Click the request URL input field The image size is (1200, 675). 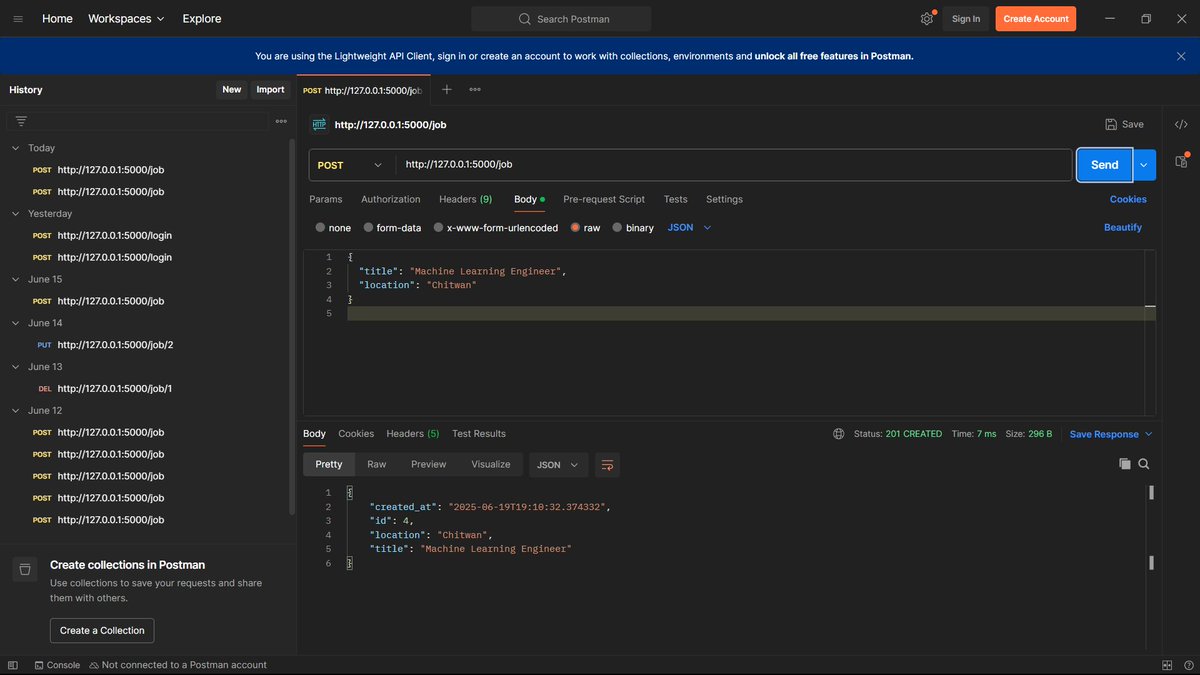(733, 165)
